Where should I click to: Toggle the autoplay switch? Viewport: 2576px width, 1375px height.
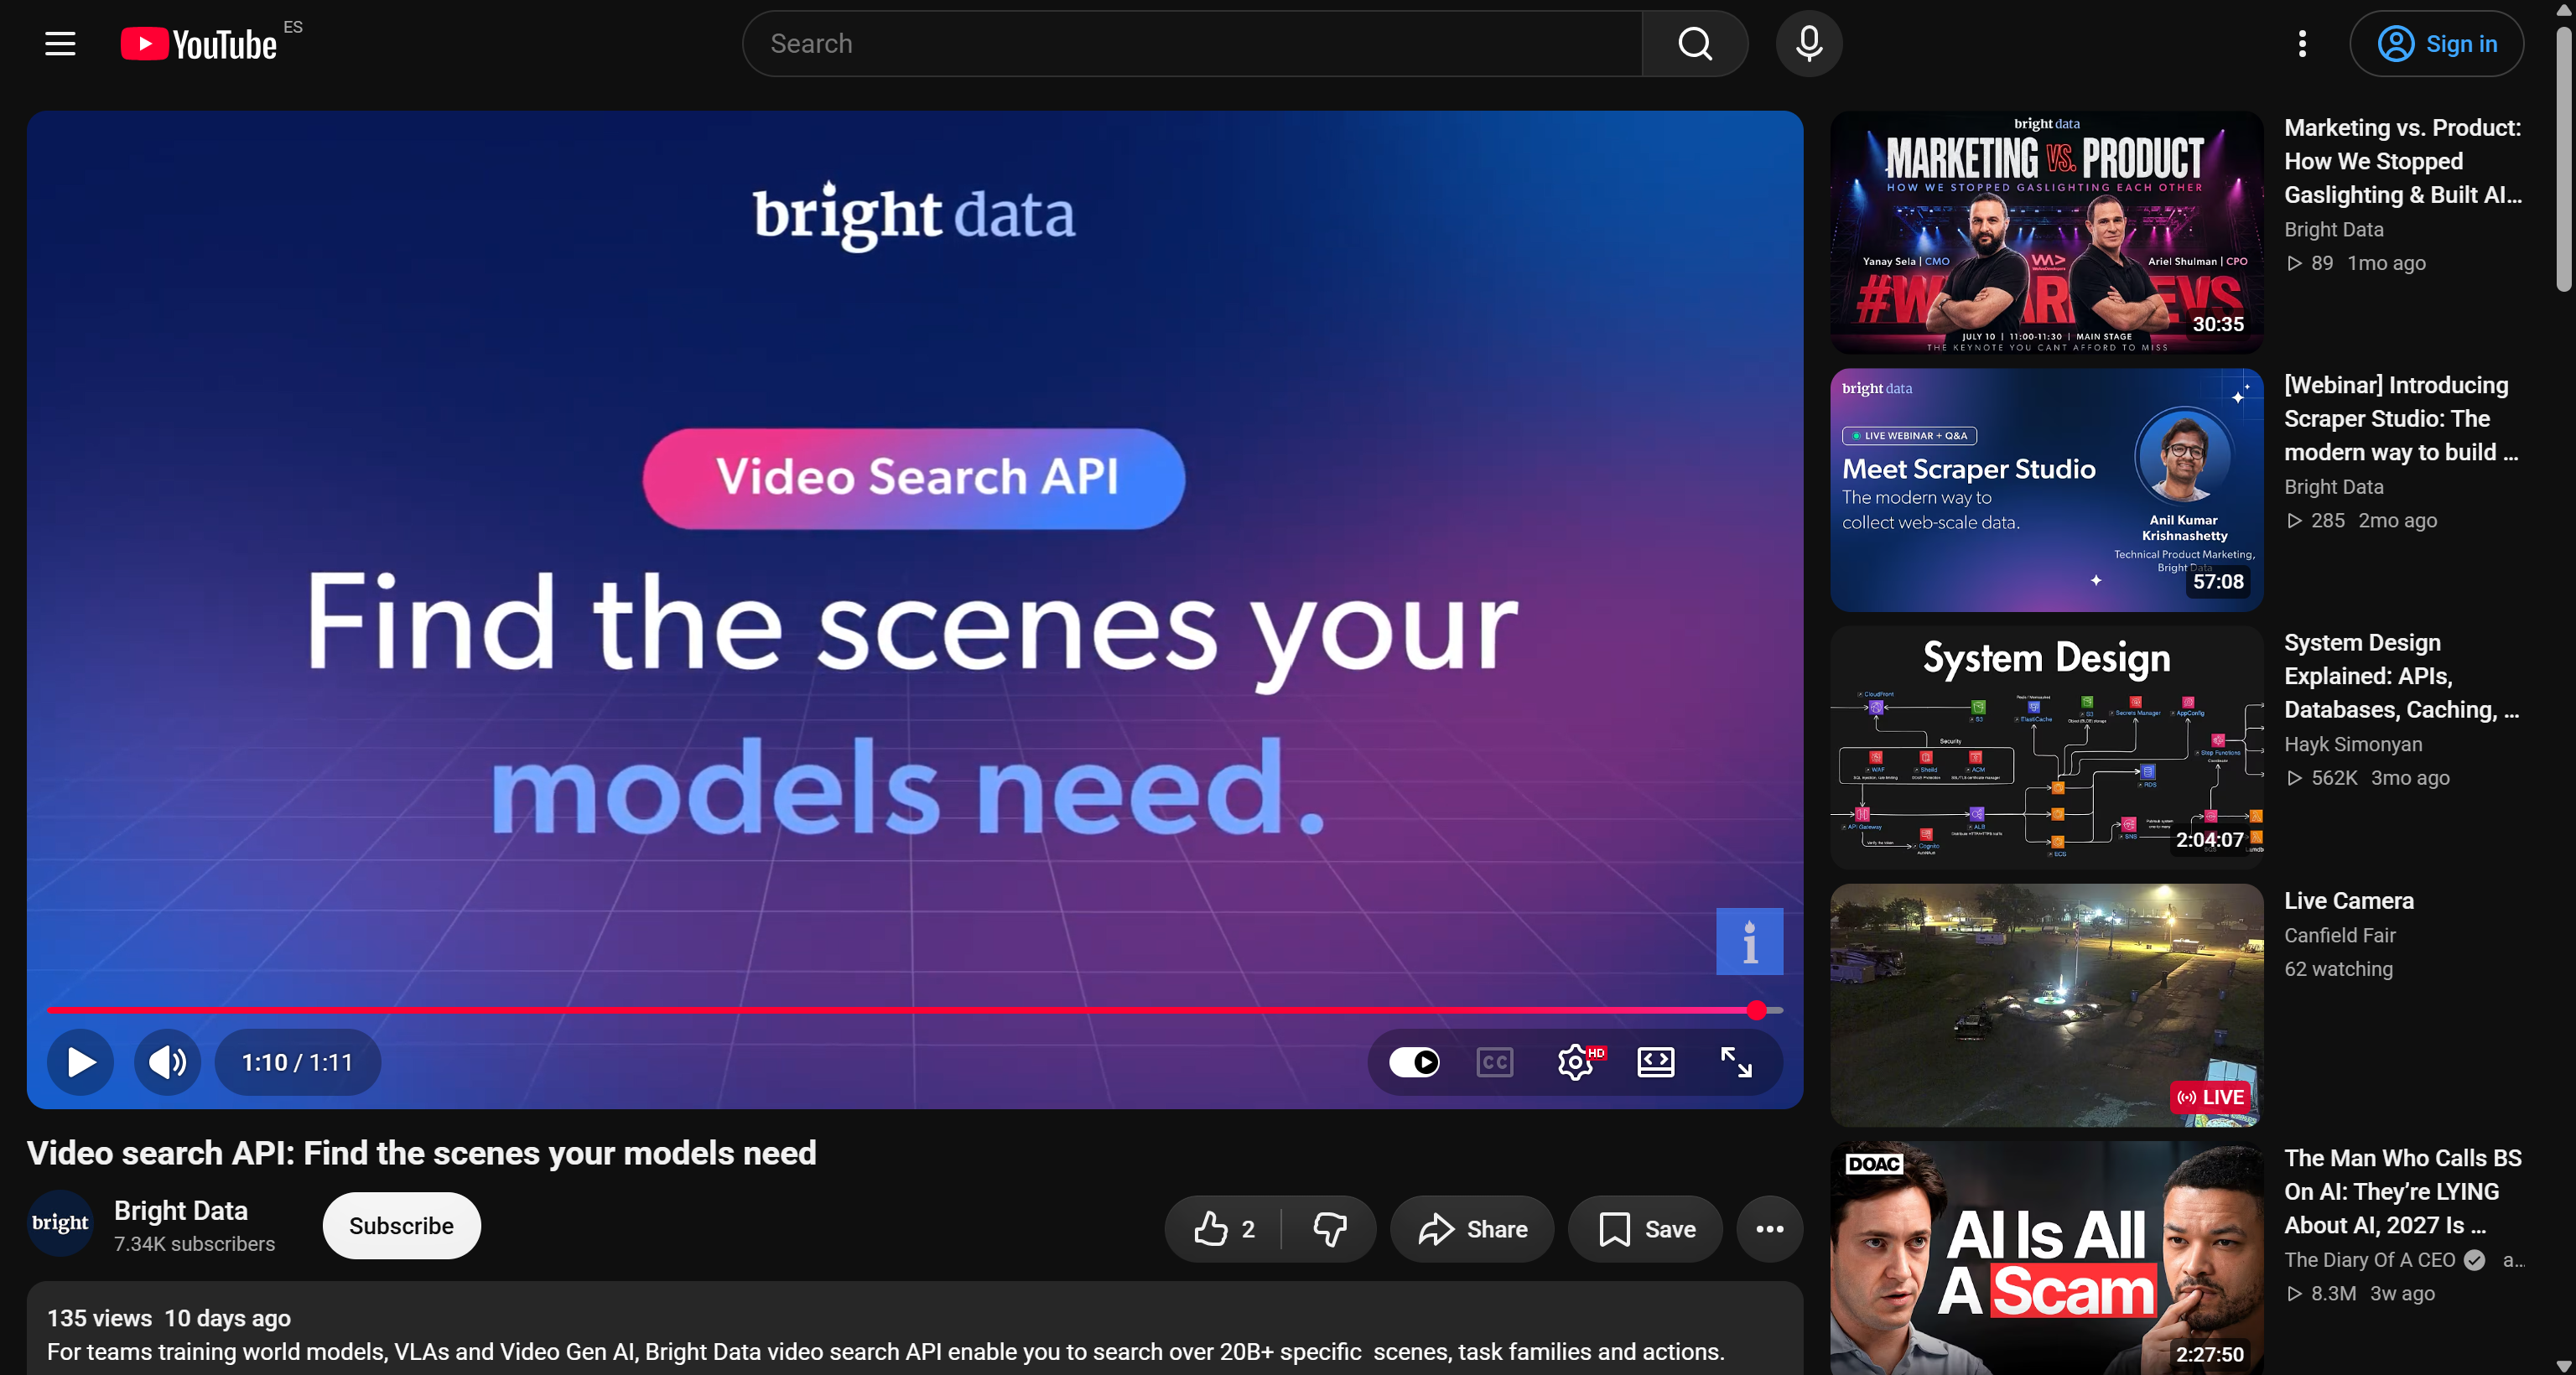point(1414,1062)
